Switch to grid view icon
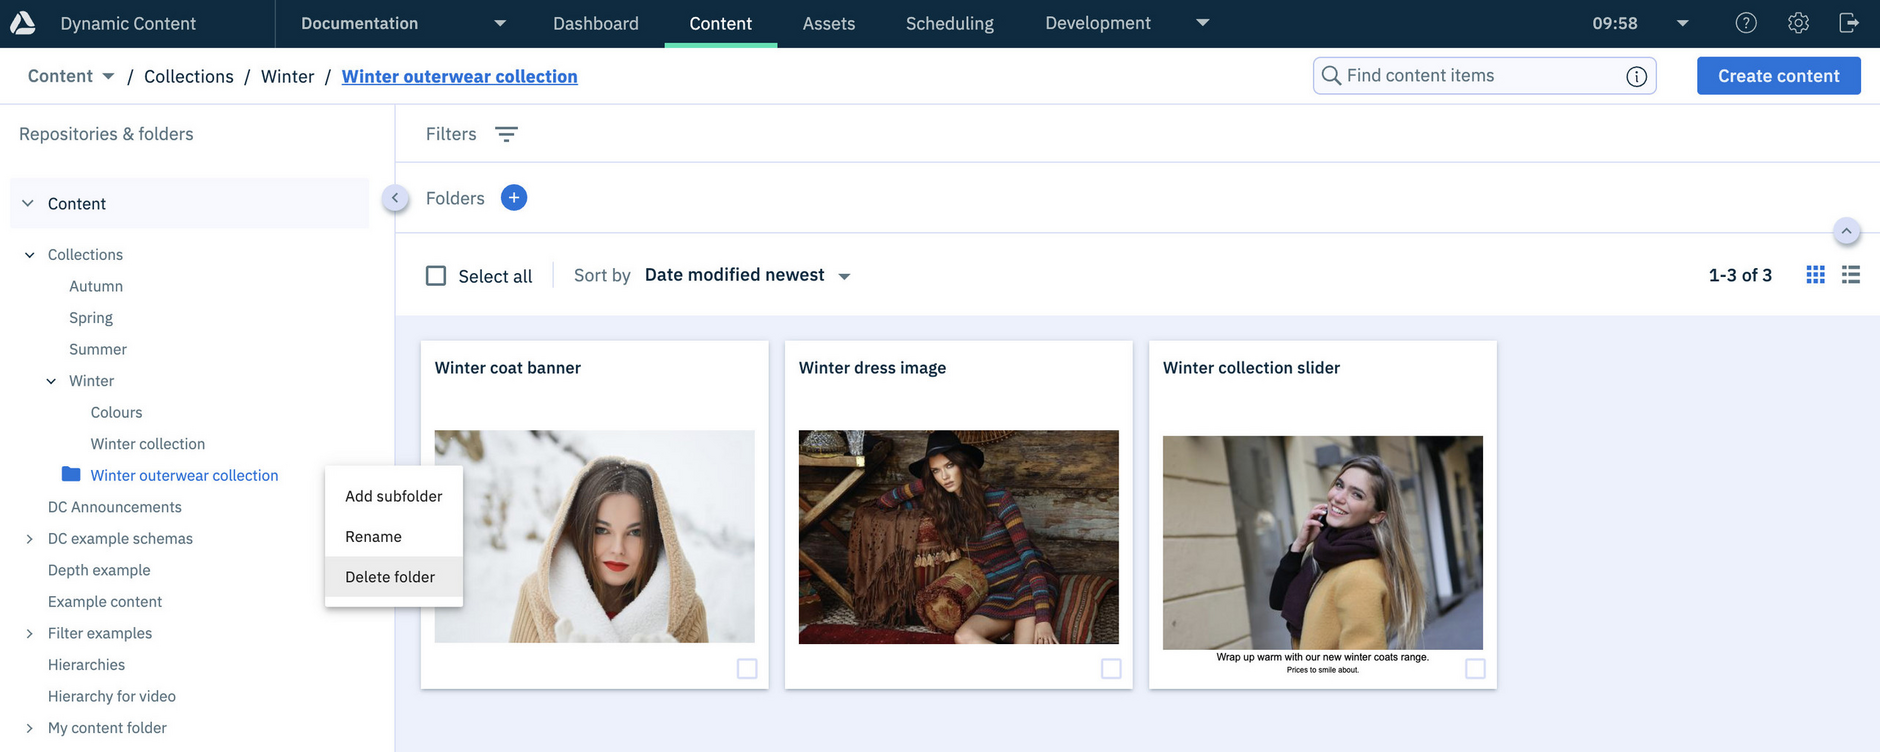 tap(1816, 275)
